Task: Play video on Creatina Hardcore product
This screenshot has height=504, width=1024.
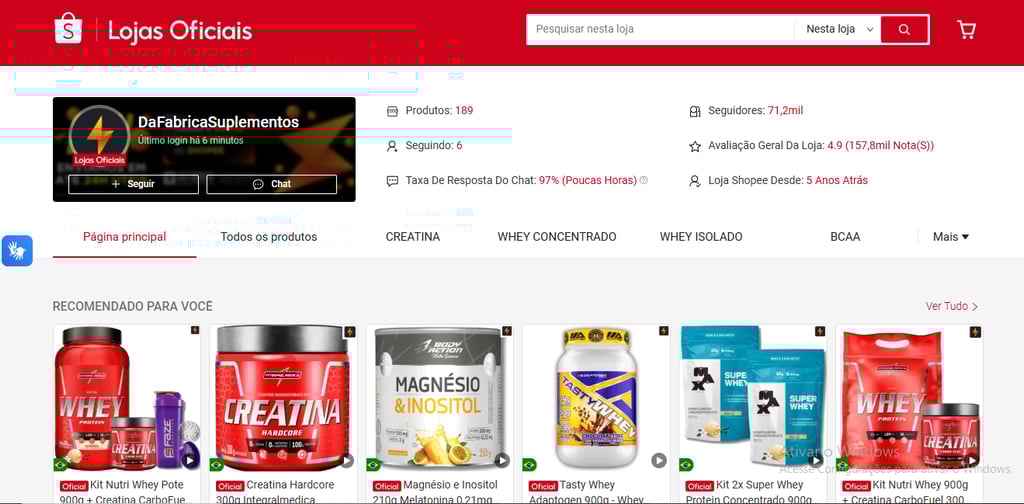Action: pos(346,461)
